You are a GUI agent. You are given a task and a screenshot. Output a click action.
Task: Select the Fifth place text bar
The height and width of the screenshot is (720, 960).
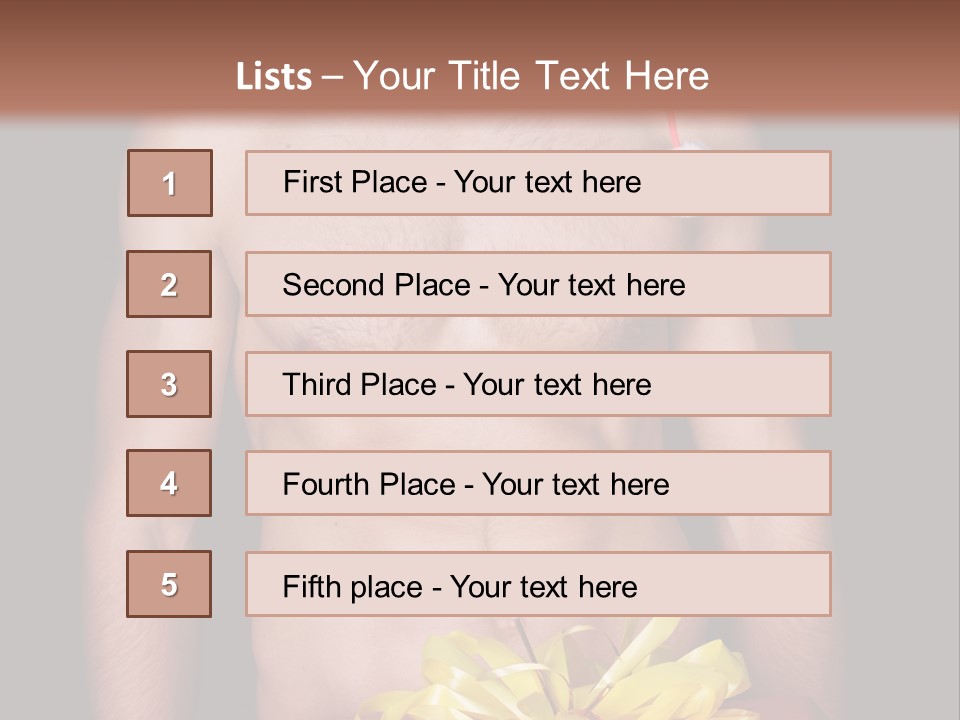(538, 584)
